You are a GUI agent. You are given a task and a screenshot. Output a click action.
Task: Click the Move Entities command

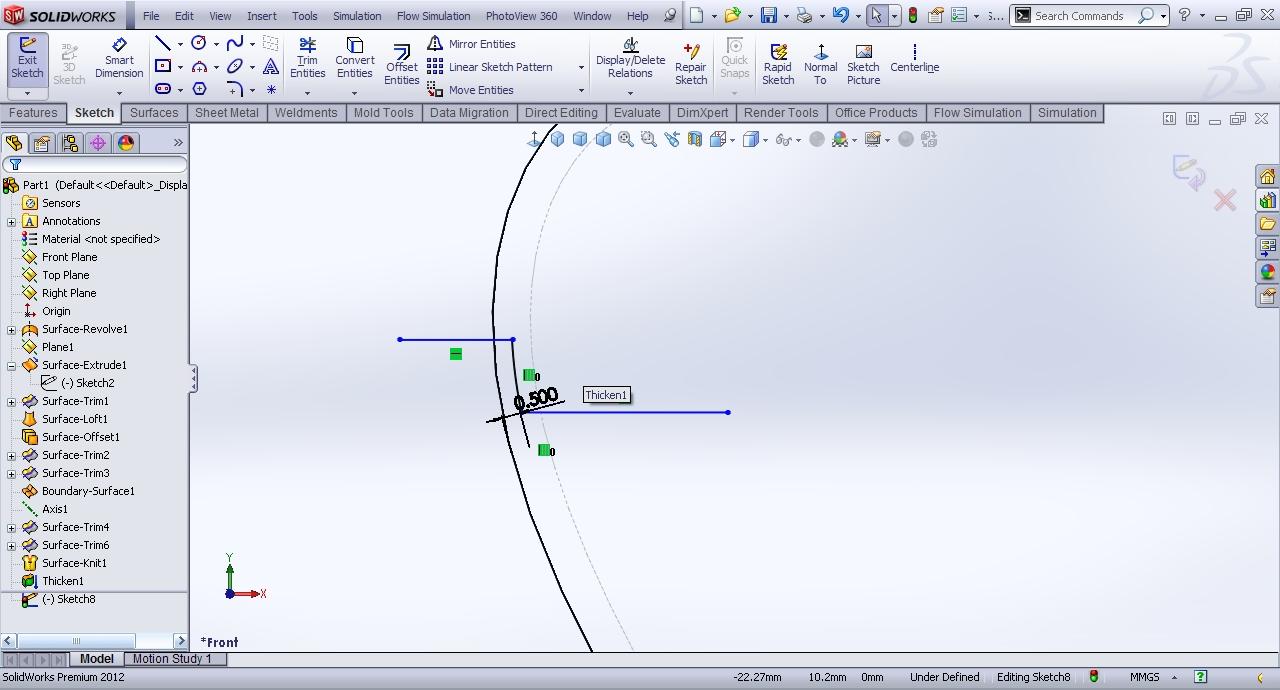[470, 90]
